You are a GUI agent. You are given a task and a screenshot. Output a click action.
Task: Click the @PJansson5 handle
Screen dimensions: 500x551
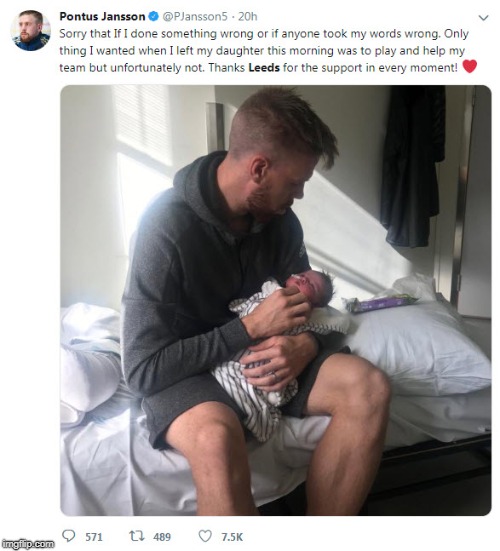[195, 17]
